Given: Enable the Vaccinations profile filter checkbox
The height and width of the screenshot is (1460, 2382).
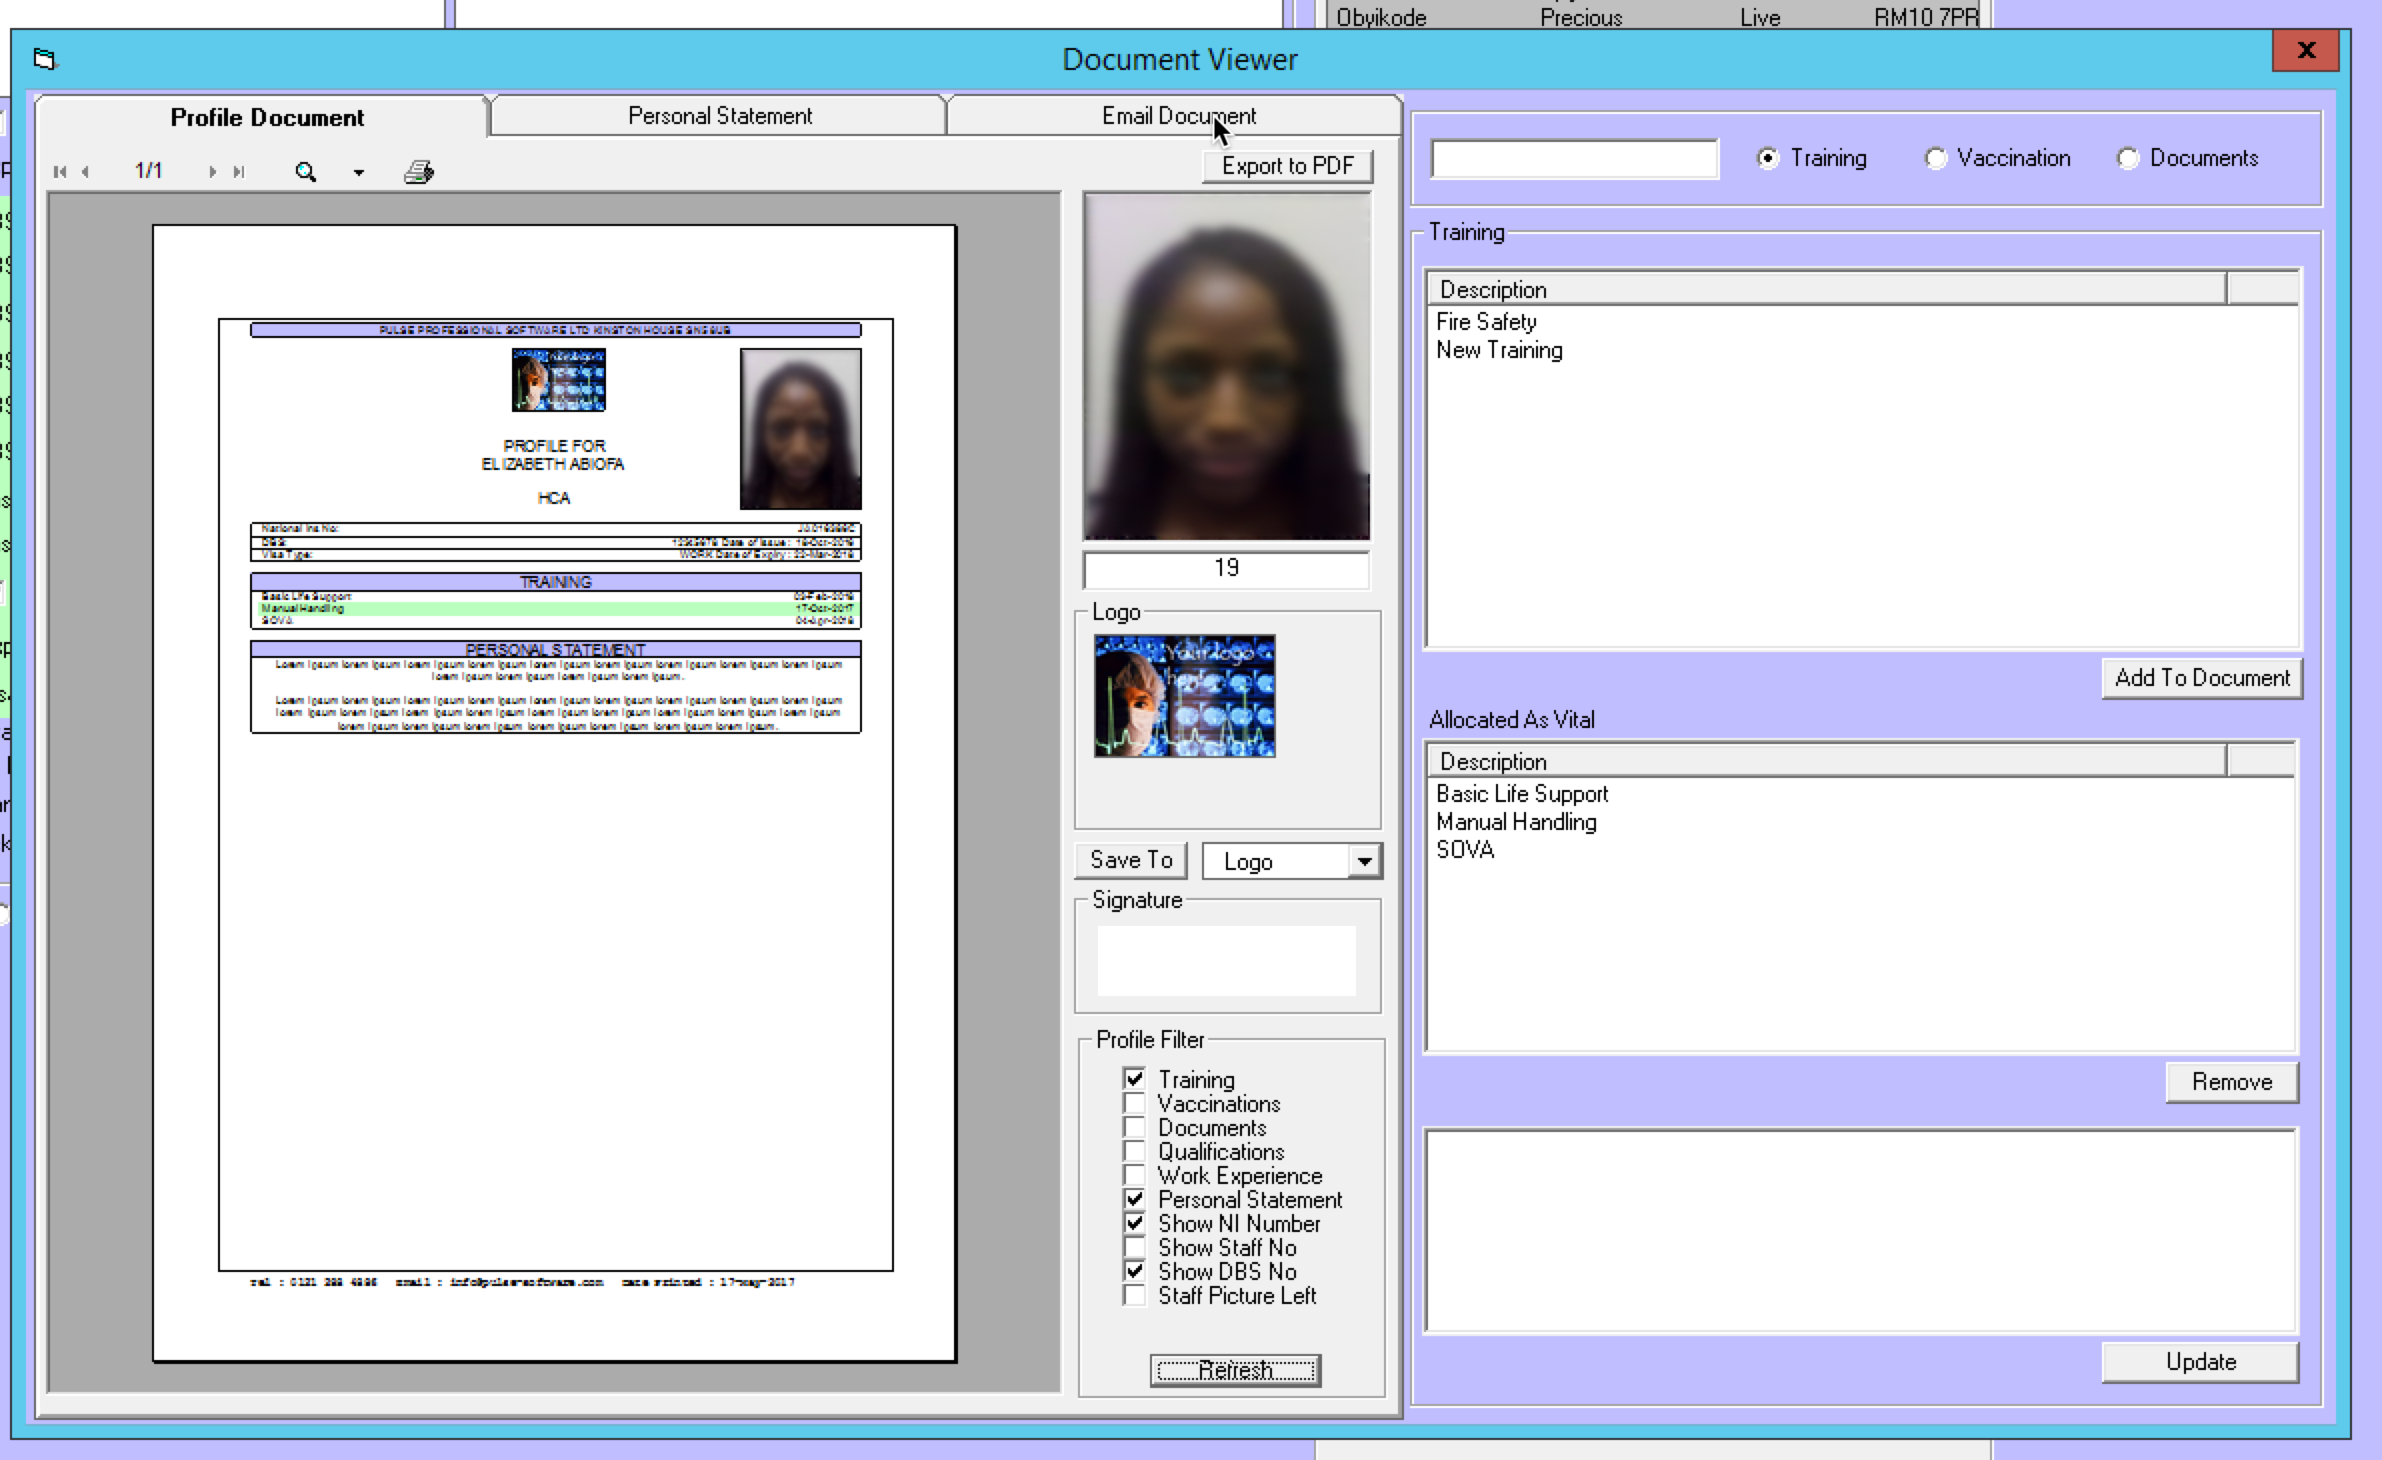Looking at the screenshot, I should [x=1134, y=1103].
